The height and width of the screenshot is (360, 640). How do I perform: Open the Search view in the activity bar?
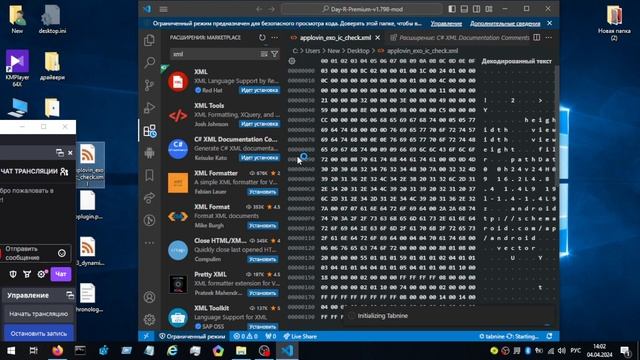click(149, 62)
